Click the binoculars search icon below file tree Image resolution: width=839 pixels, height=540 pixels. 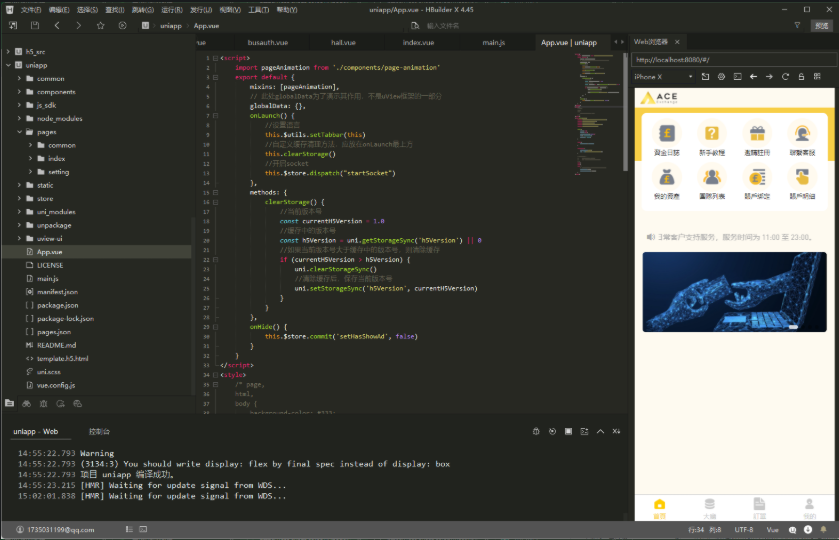[x=26, y=404]
